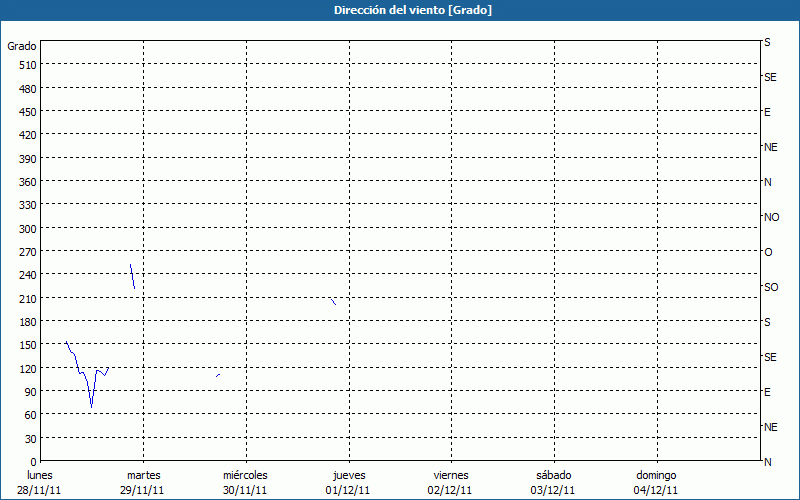Choose the 300 label on the degree axis
The width and height of the screenshot is (800, 500).
[28, 229]
